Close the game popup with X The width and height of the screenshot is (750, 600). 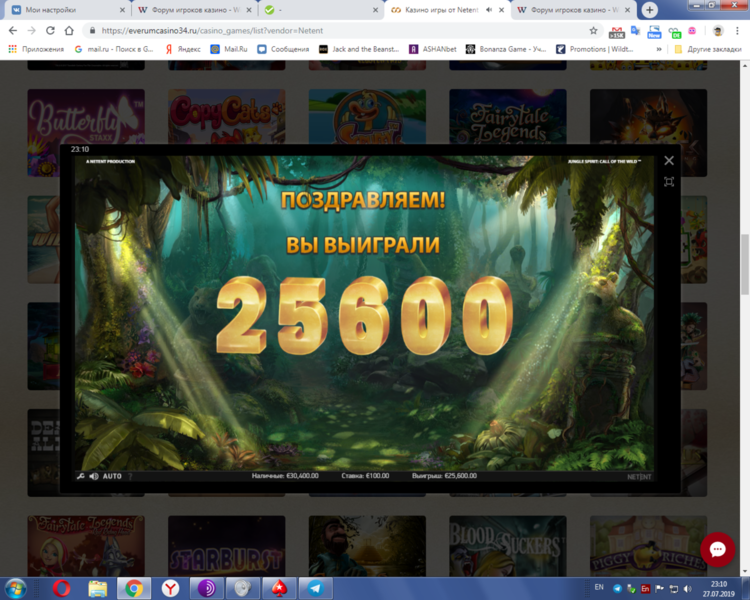[x=669, y=160]
